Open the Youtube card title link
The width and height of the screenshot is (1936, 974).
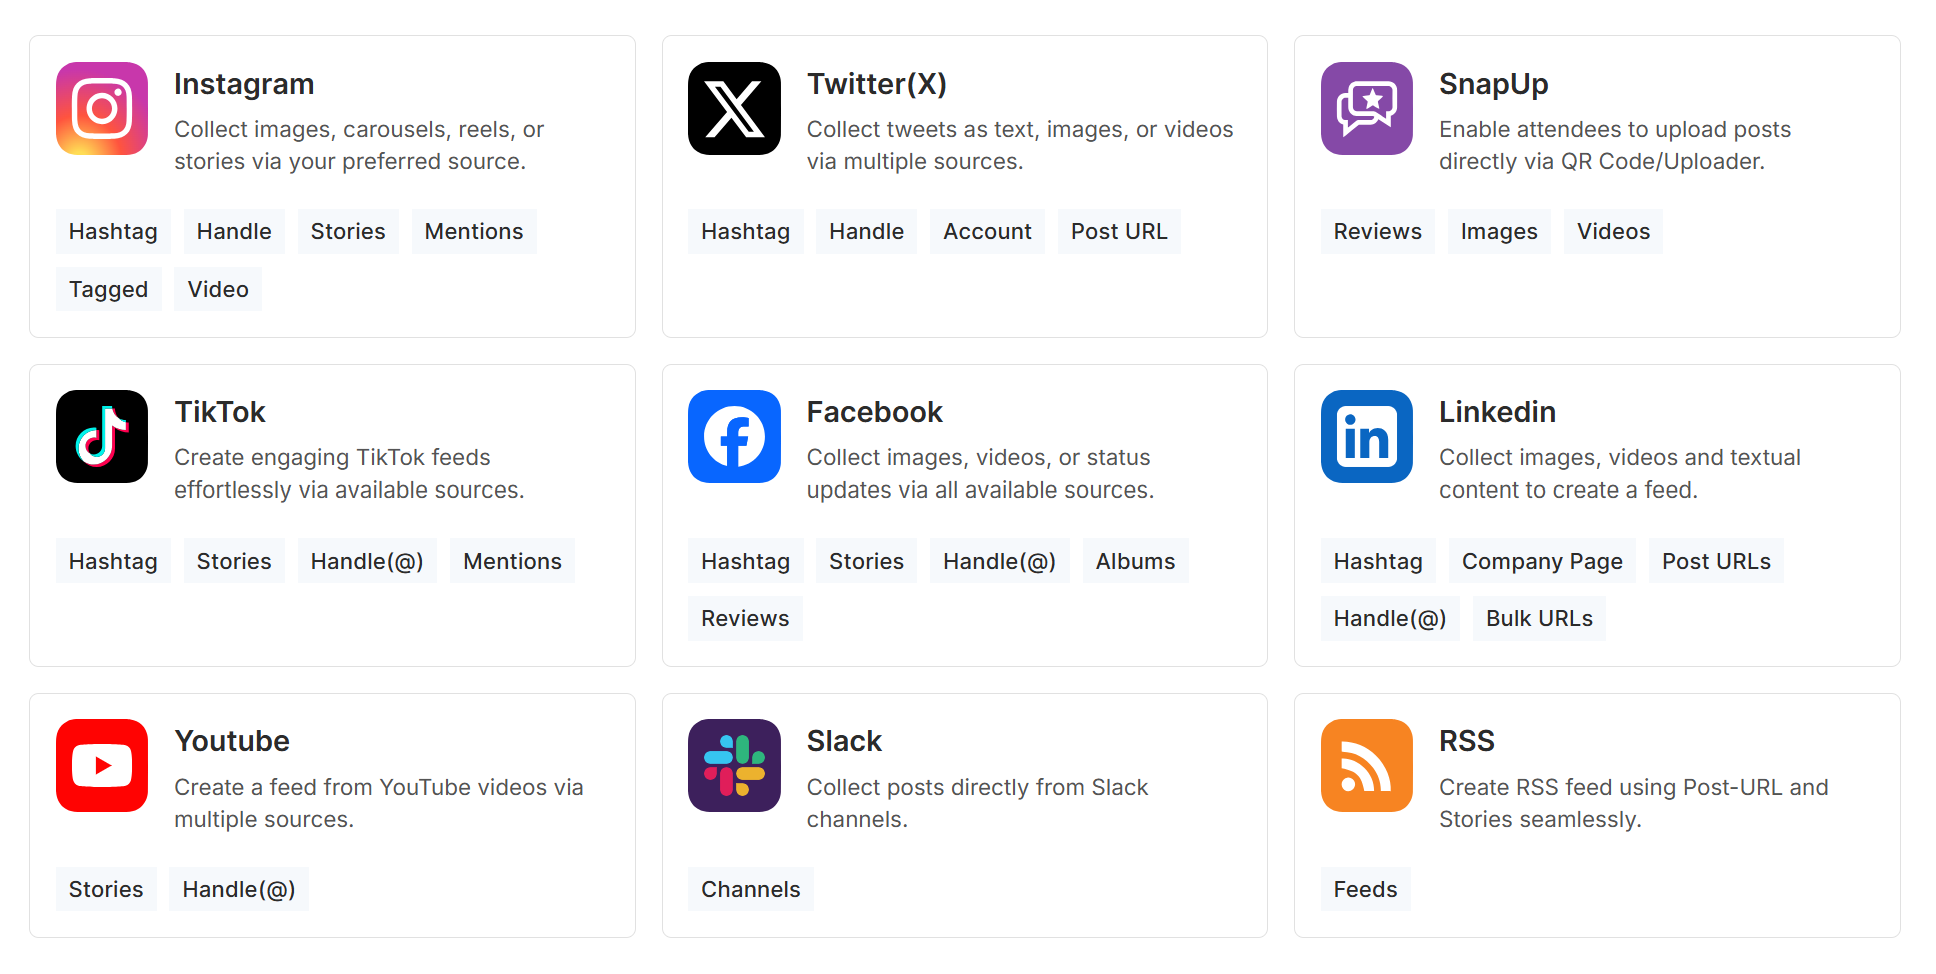[232, 741]
